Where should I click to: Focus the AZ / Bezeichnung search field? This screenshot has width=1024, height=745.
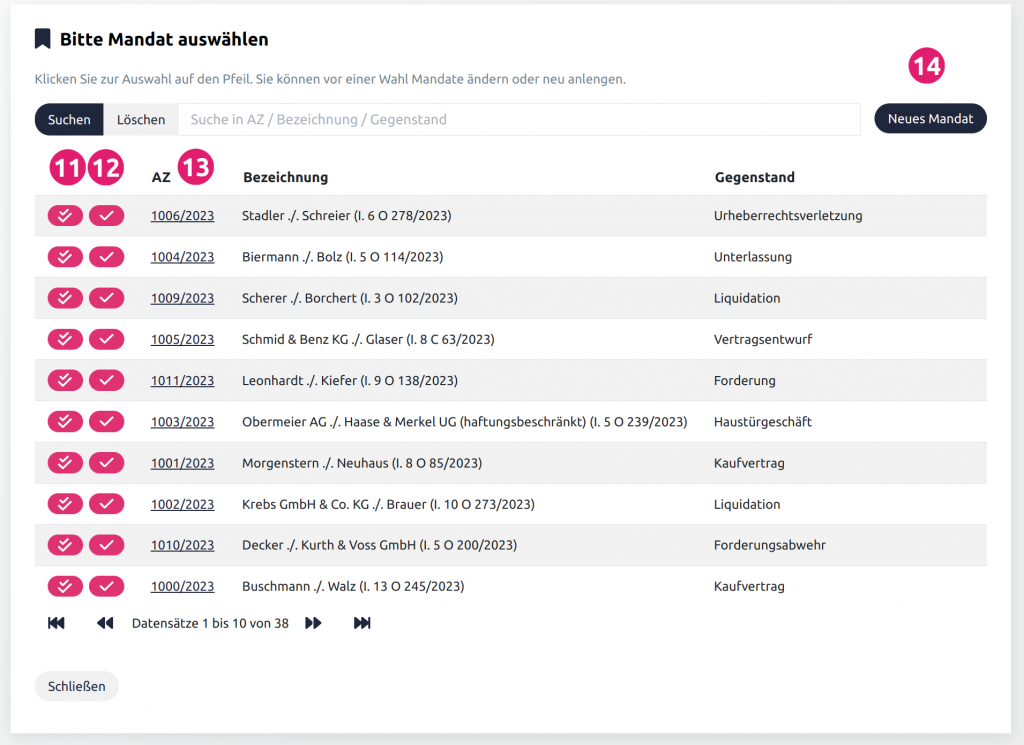pos(518,119)
